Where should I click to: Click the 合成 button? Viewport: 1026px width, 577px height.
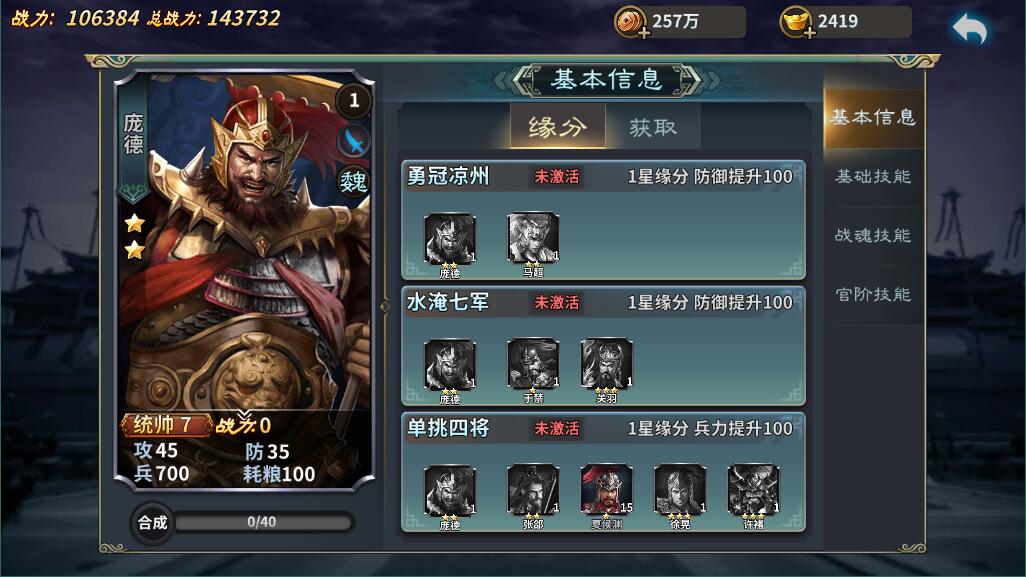(x=152, y=523)
